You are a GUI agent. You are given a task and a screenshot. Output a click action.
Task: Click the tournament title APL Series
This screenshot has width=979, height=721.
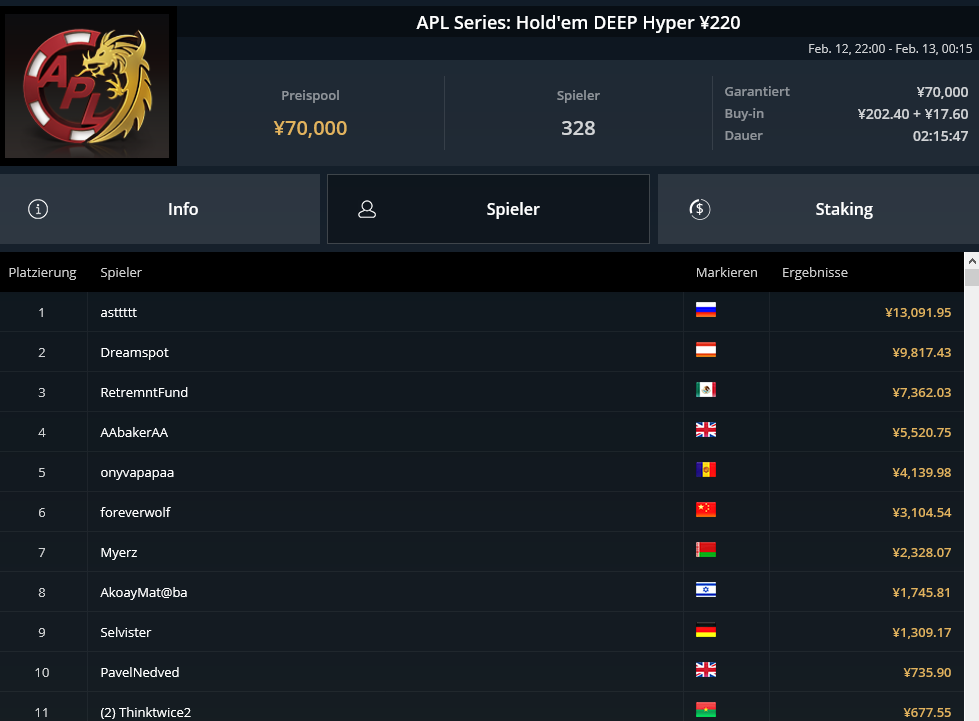click(578, 23)
